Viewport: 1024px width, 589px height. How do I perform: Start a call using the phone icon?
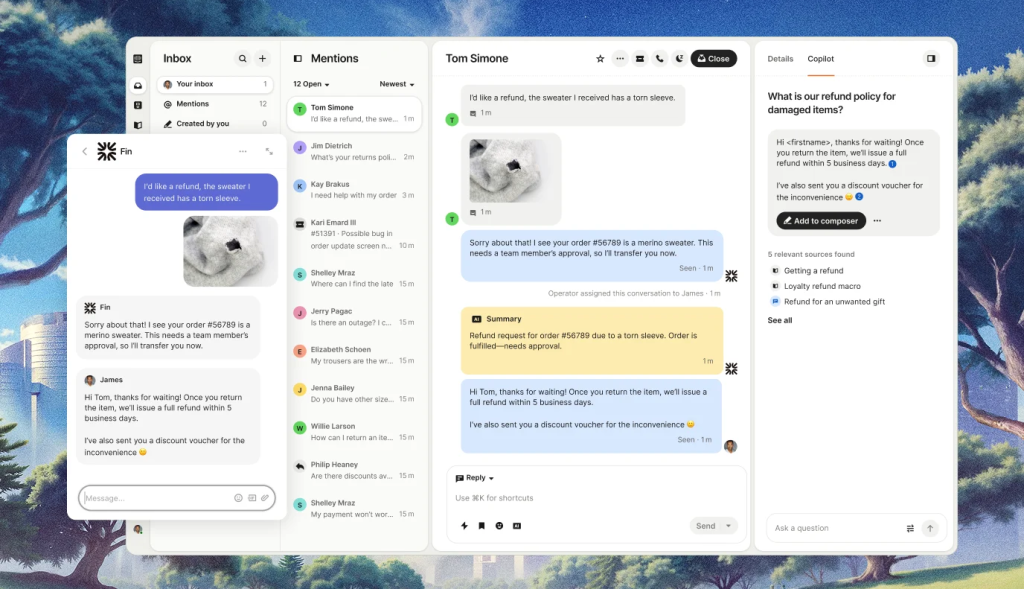click(x=659, y=58)
